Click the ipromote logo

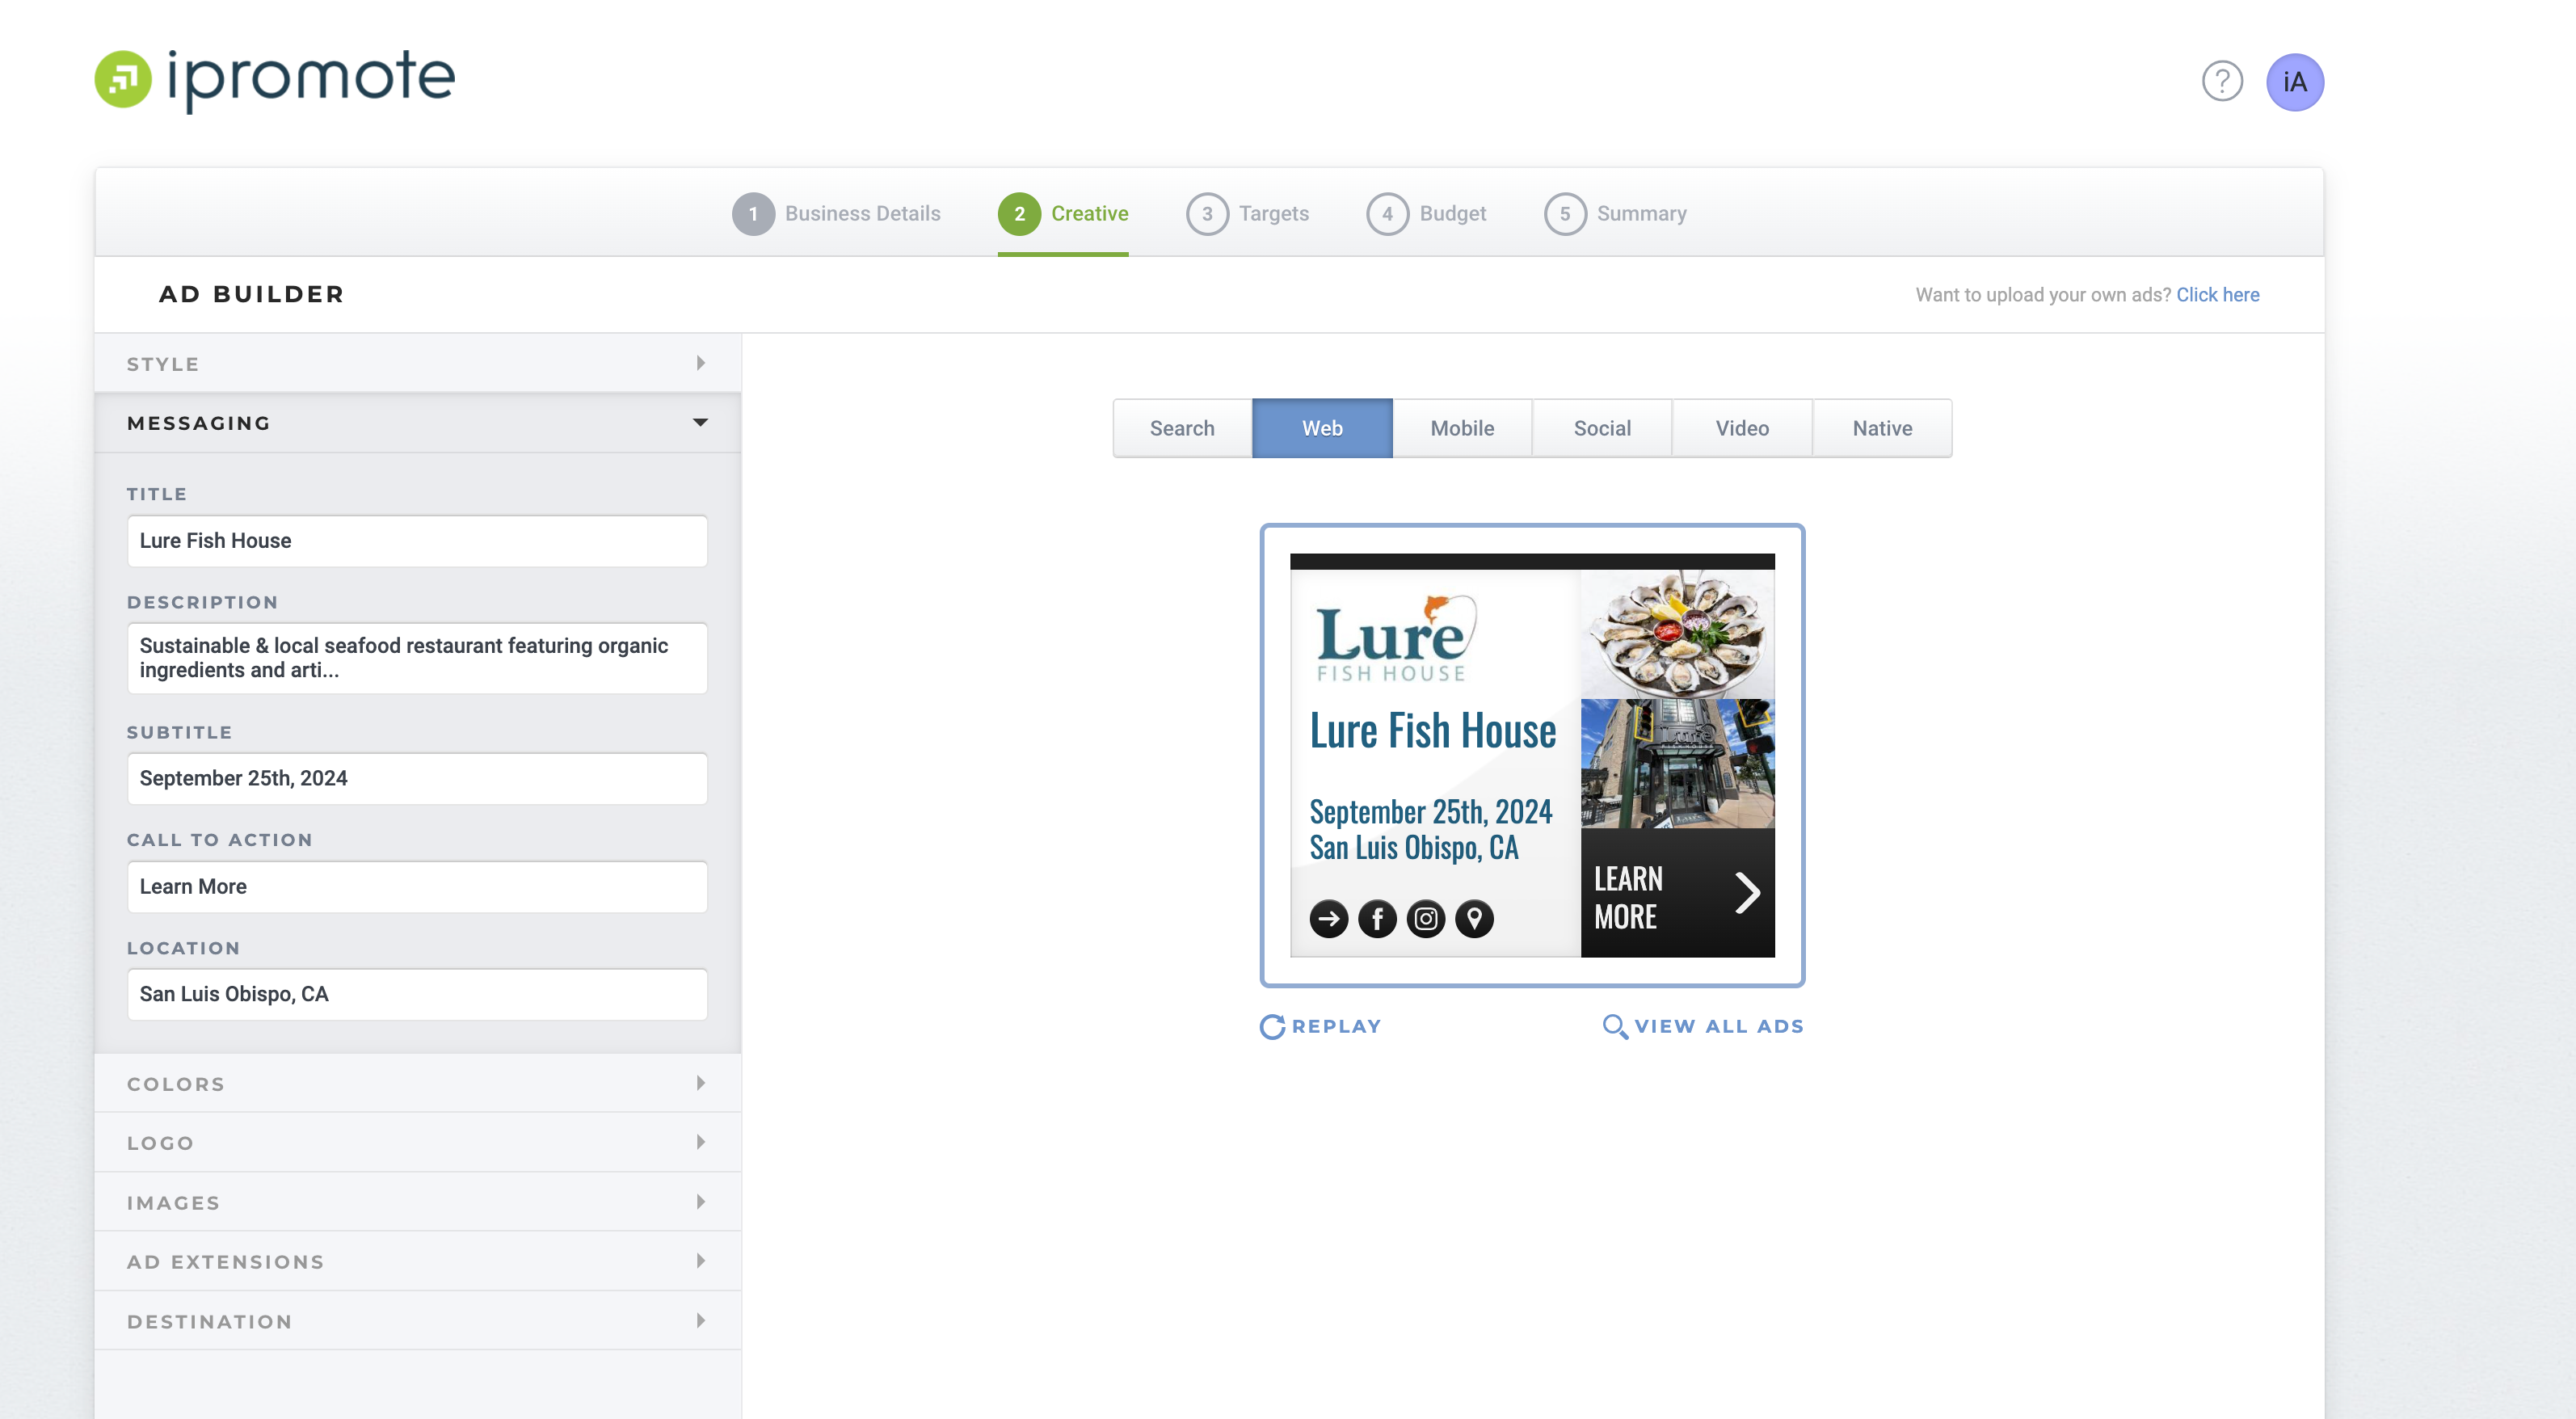point(274,79)
